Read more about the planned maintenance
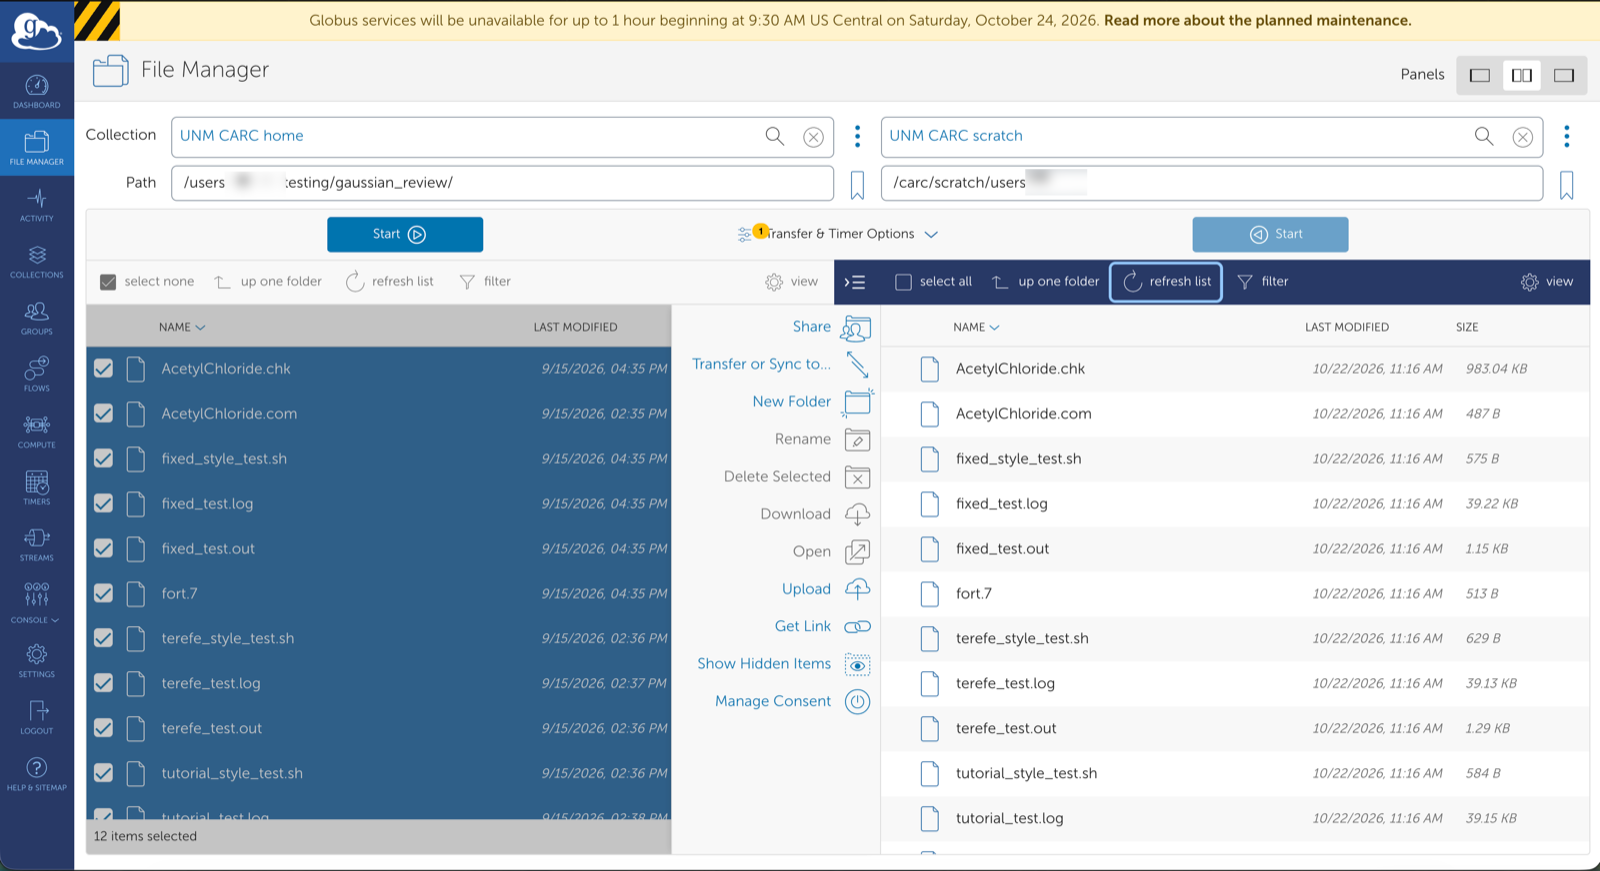Image resolution: width=1600 pixels, height=871 pixels. coord(1258,20)
